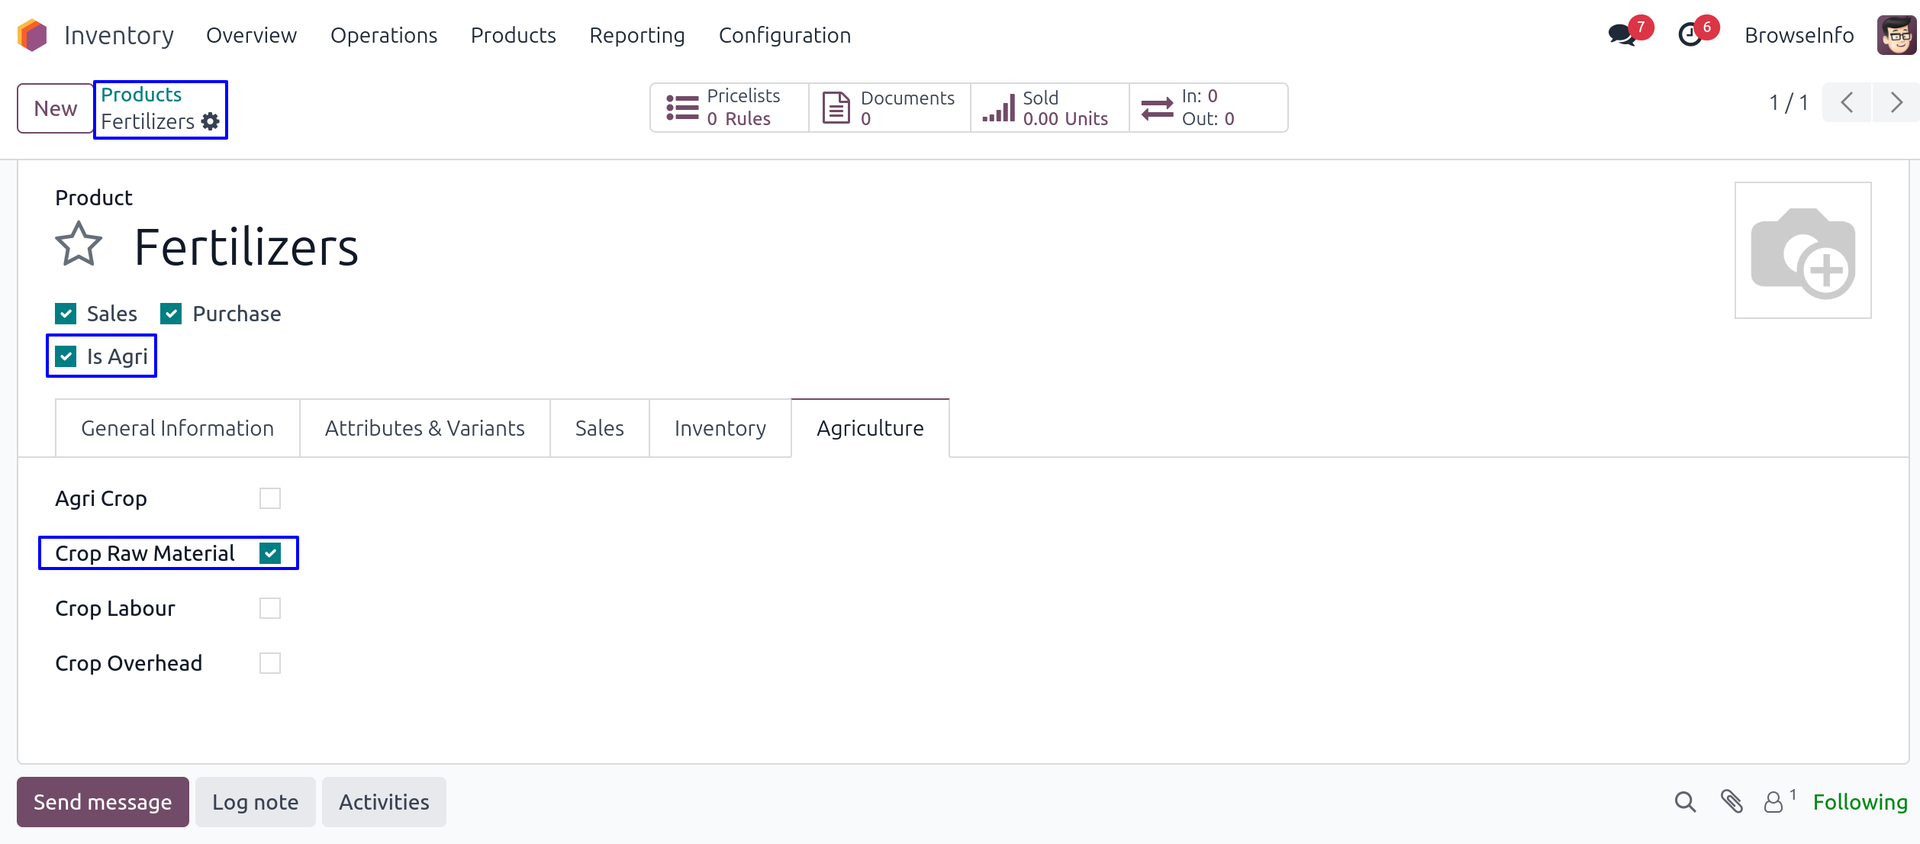Click the favorite star next to Fertilizers
The image size is (1920, 844).
pos(78,245)
